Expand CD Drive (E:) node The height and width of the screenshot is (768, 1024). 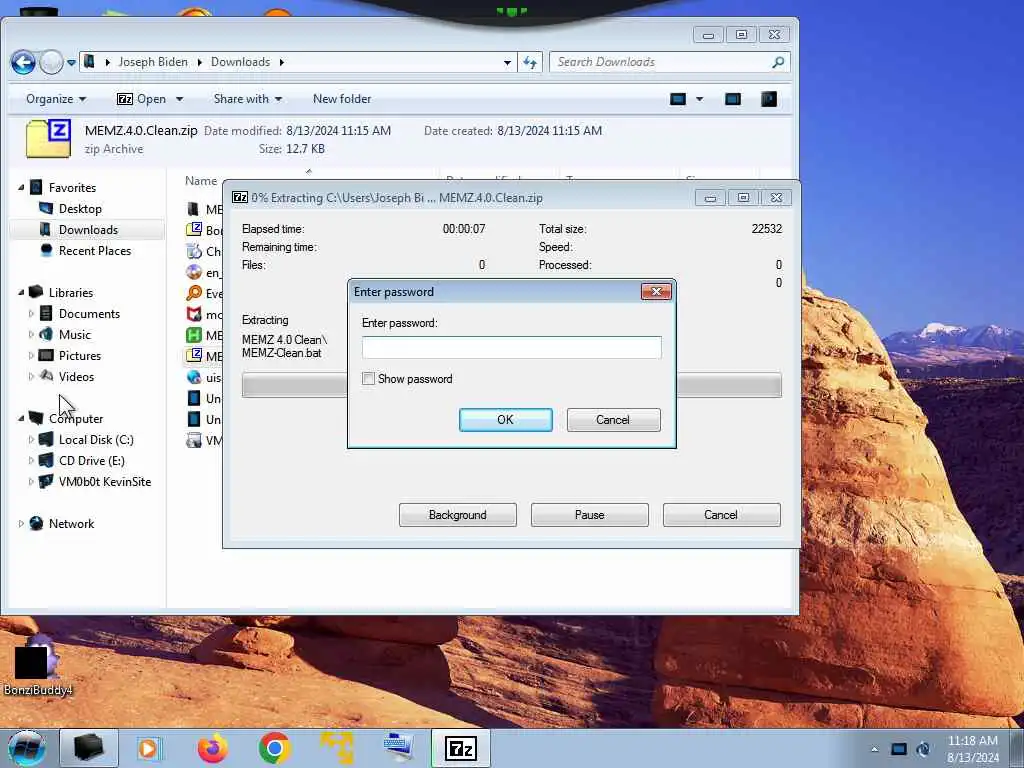31,460
